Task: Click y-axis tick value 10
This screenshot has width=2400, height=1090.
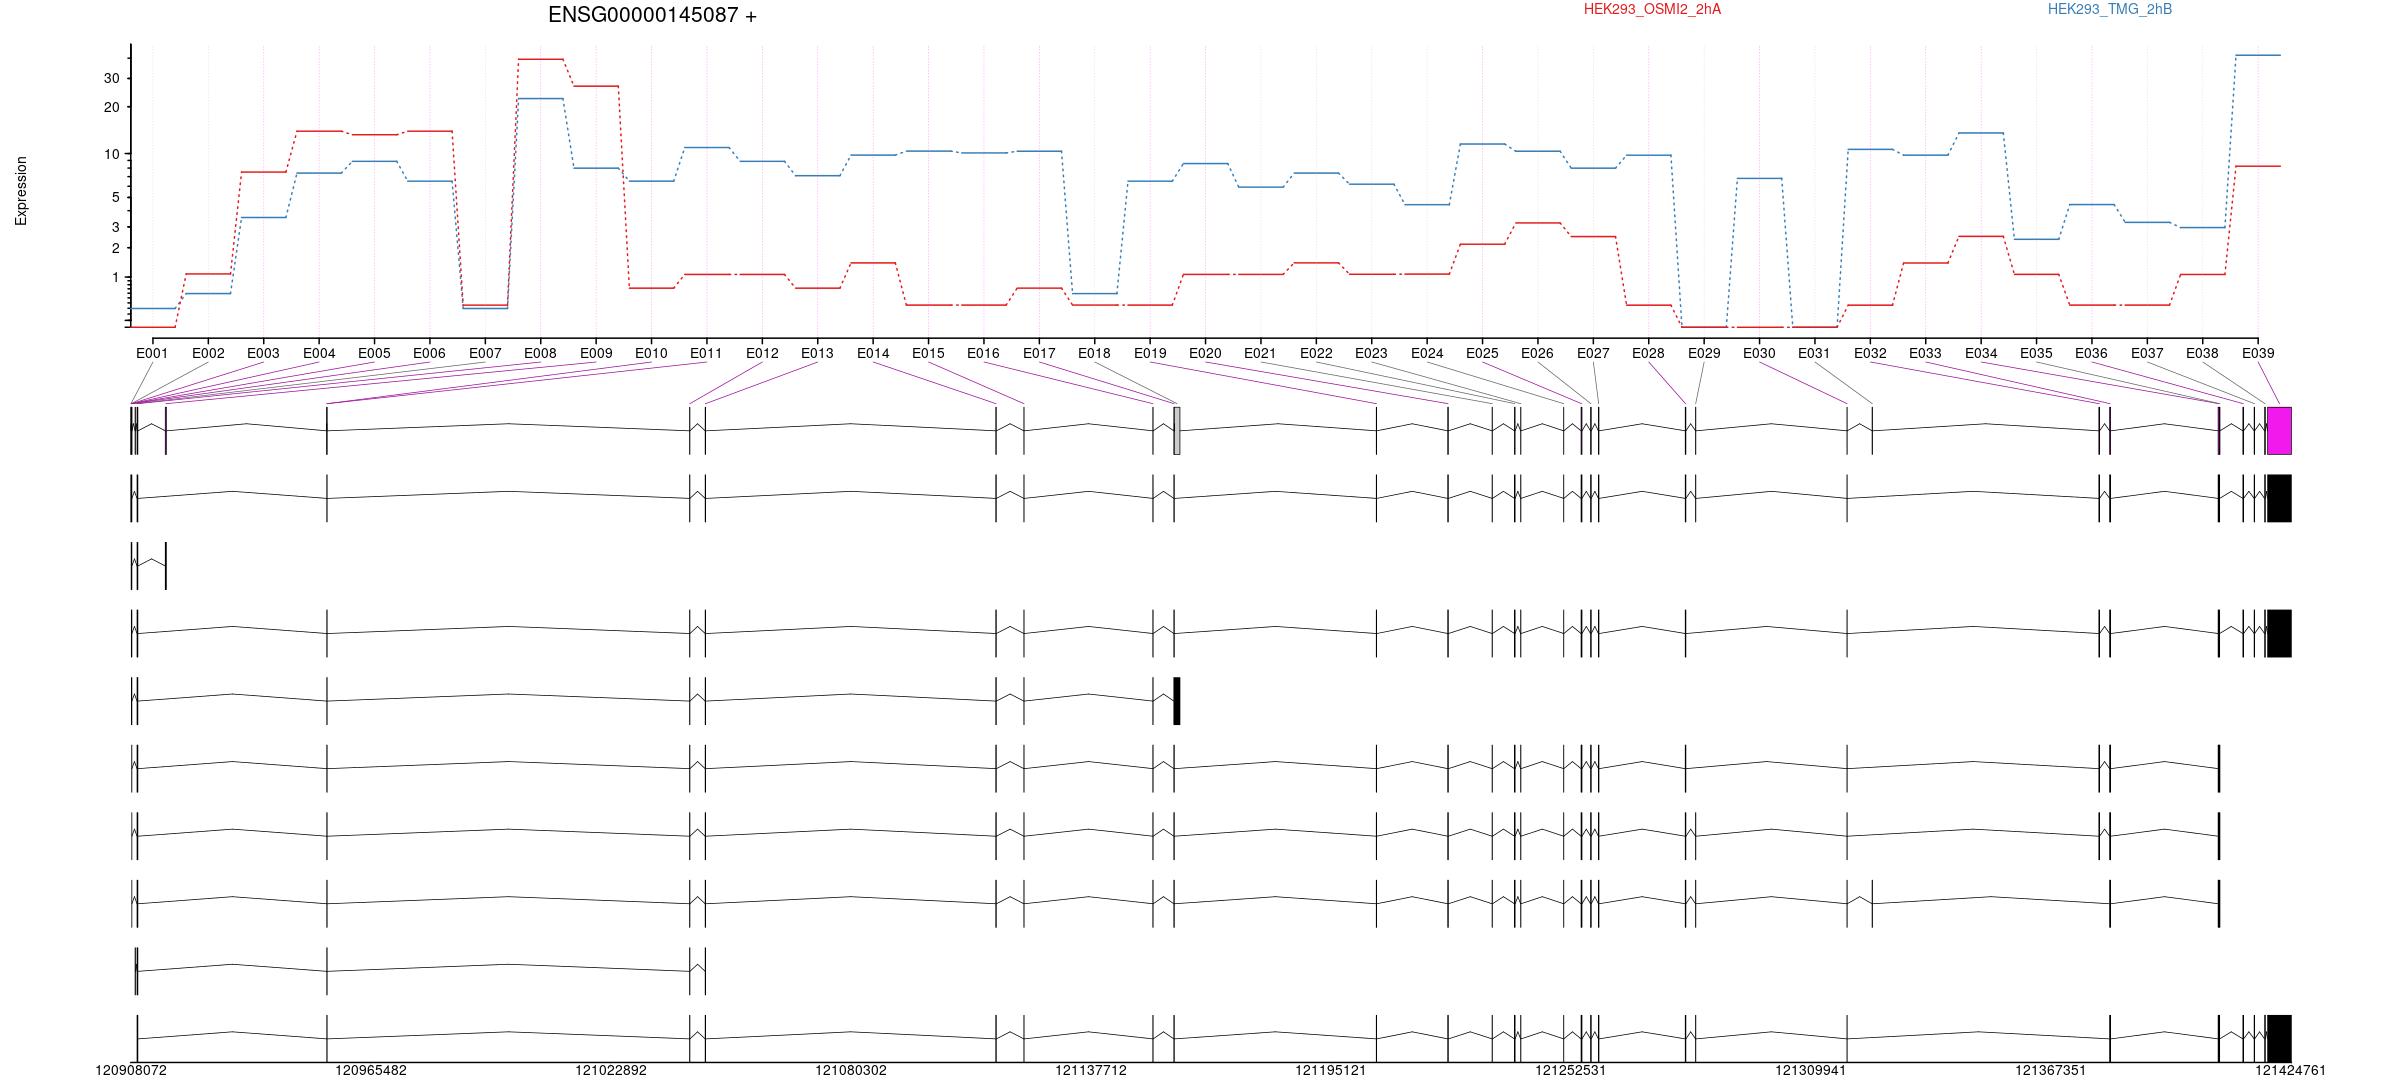Action: click(111, 154)
